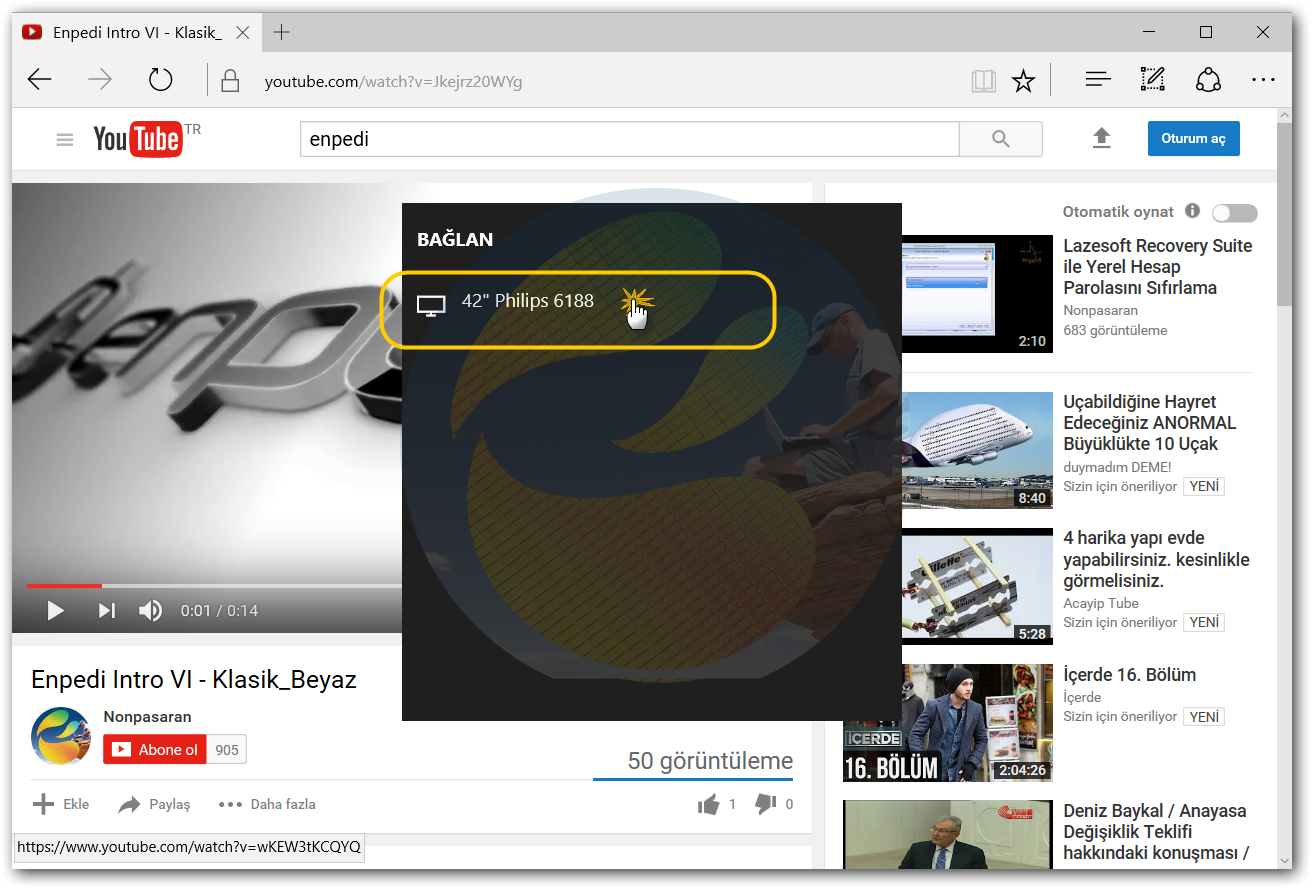Click the 905 subscriber count
The width and height of the screenshot is (1312, 889).
pos(227,750)
